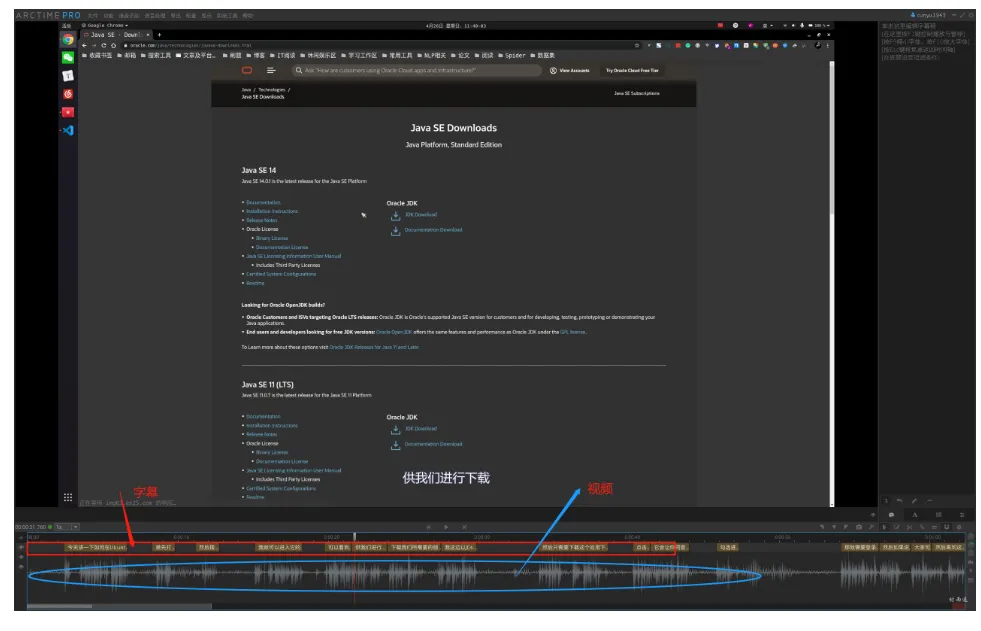The width and height of the screenshot is (981, 631).
Task: Click the WeChat icon in the video's dock
Action: (x=68, y=58)
